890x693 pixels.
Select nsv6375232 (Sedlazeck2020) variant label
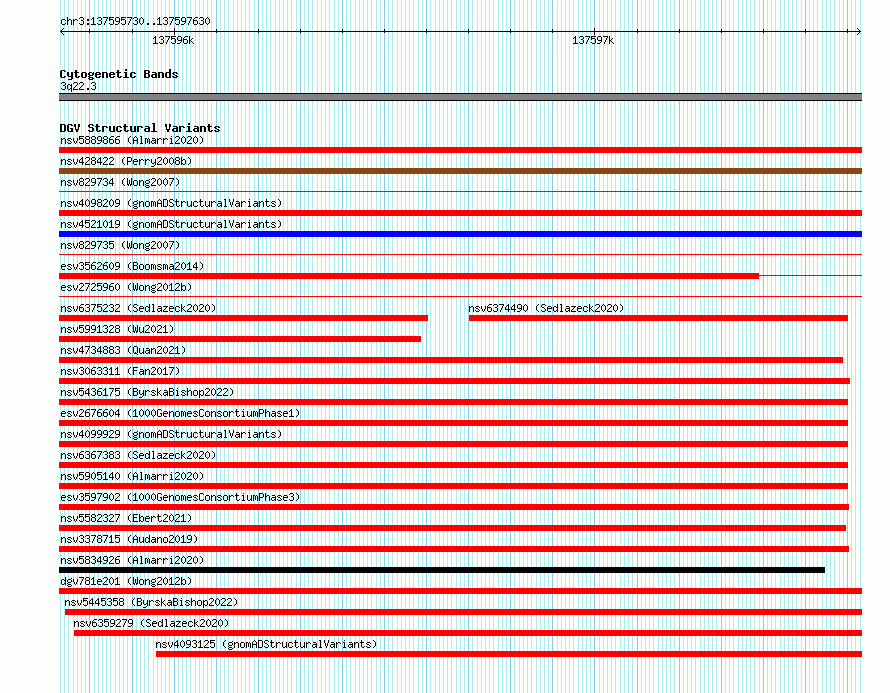click(138, 308)
